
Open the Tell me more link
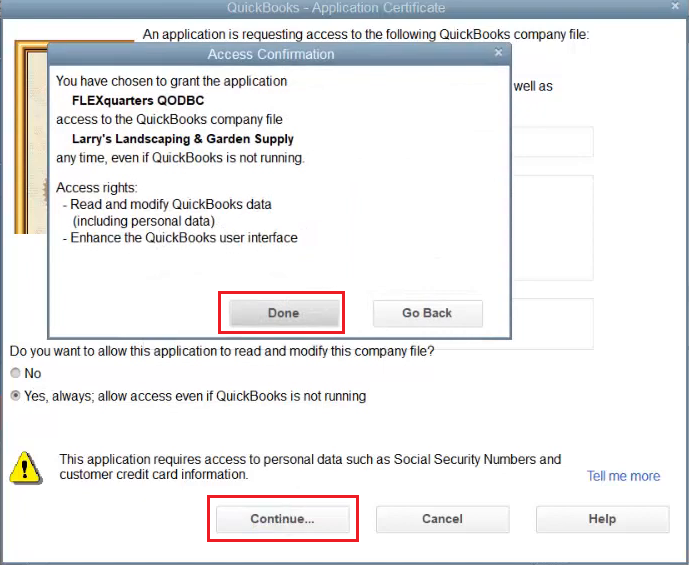pos(623,476)
